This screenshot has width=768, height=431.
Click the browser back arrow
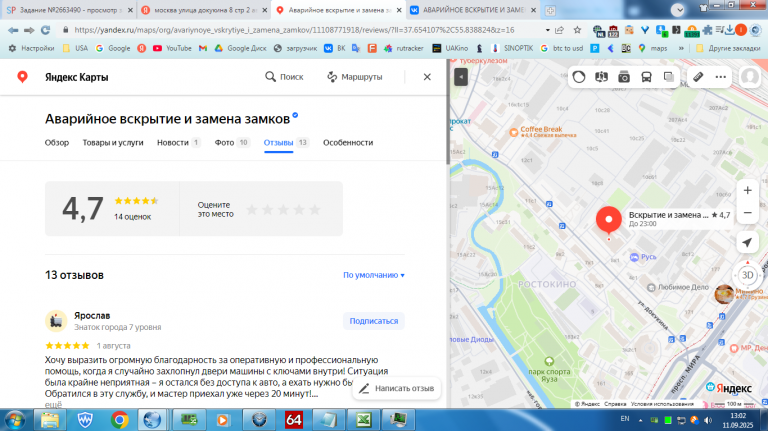click(13, 30)
